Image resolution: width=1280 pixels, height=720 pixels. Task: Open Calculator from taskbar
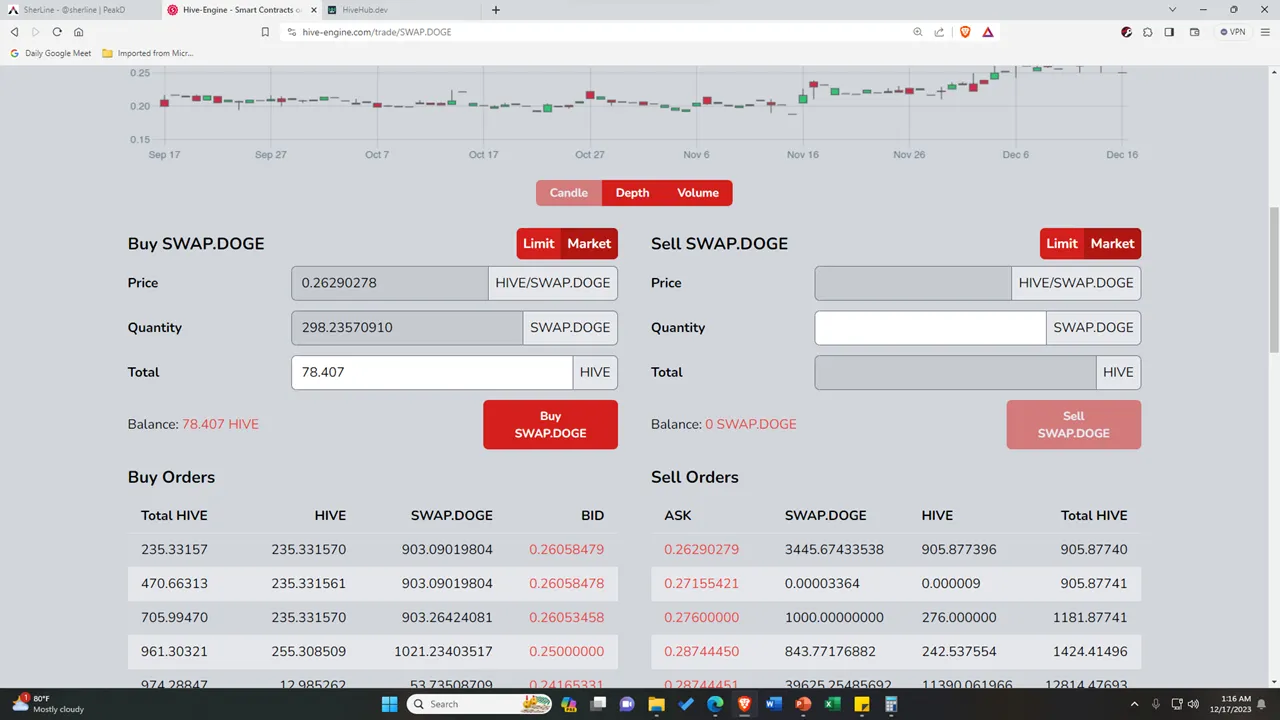(x=890, y=704)
